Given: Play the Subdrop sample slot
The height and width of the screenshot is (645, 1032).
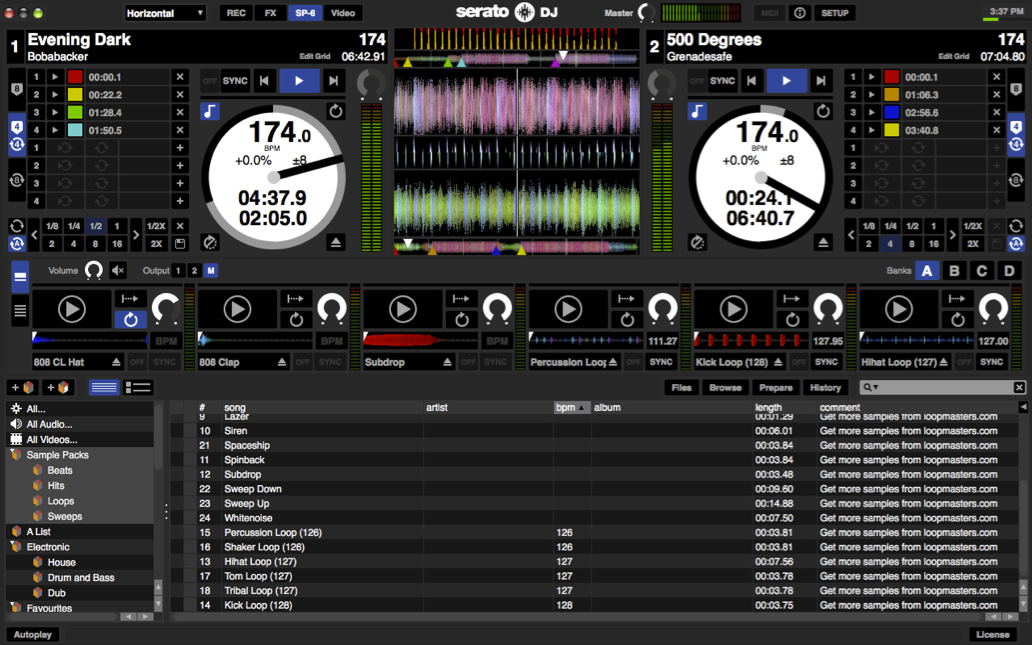Looking at the screenshot, I should click(403, 309).
